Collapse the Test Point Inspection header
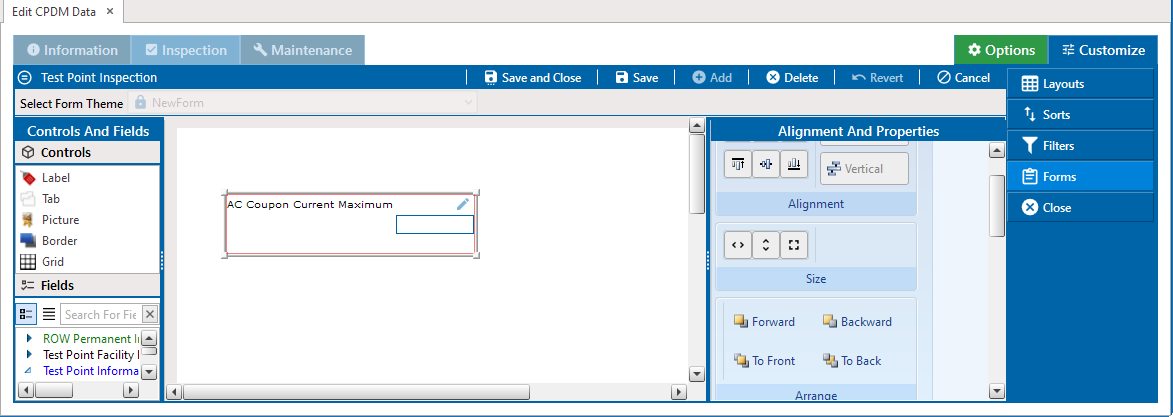 25,78
